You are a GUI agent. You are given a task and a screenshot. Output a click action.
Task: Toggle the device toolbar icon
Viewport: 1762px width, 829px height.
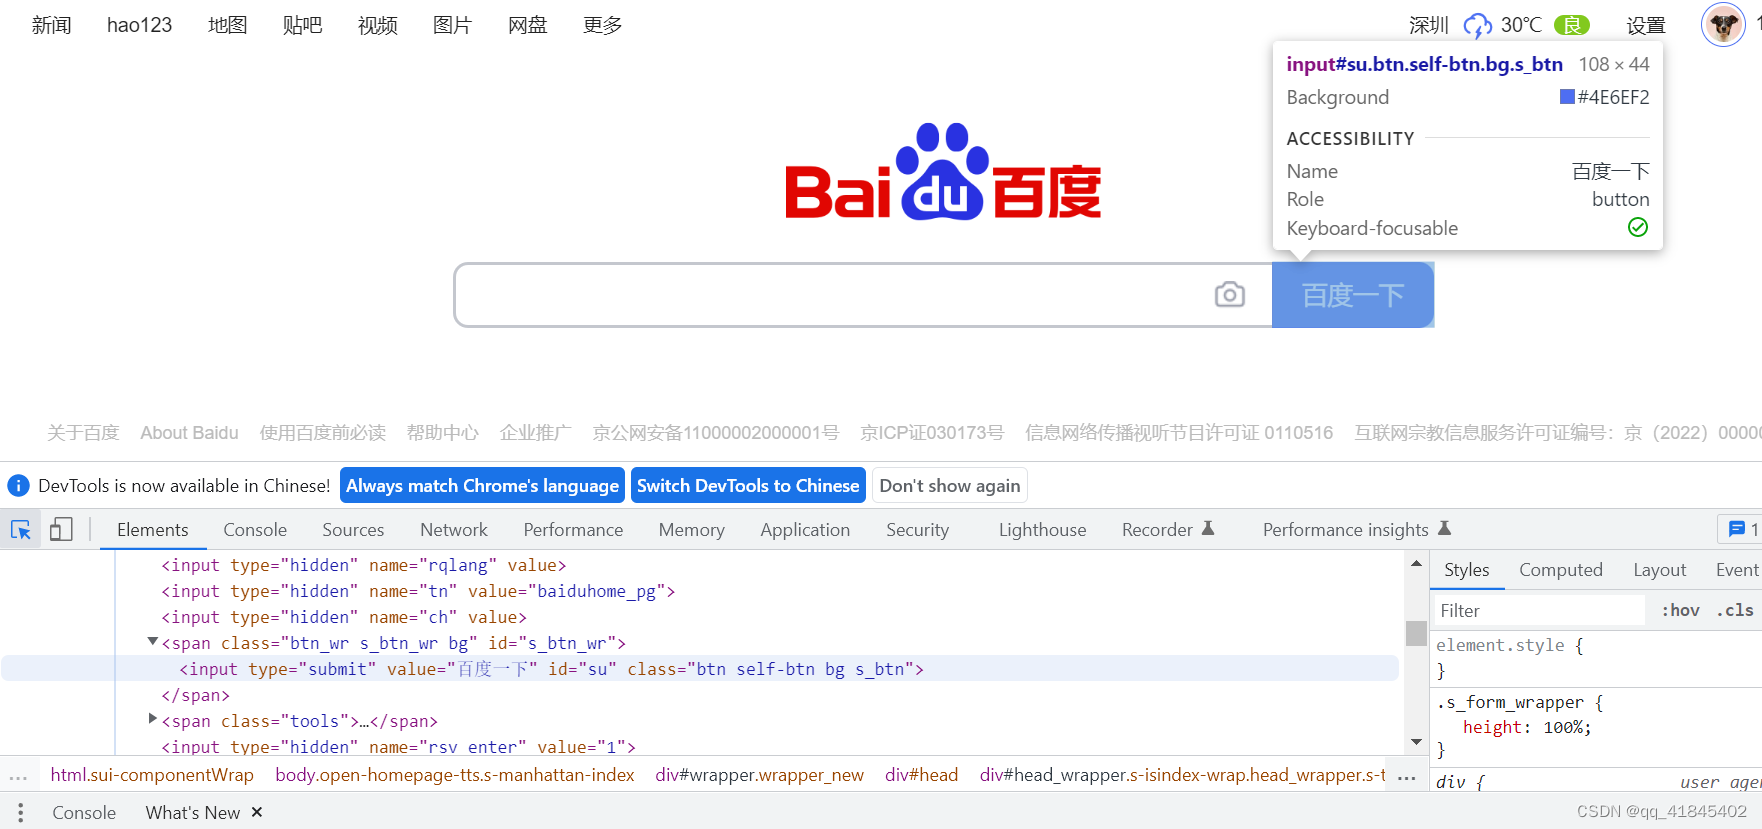click(61, 530)
